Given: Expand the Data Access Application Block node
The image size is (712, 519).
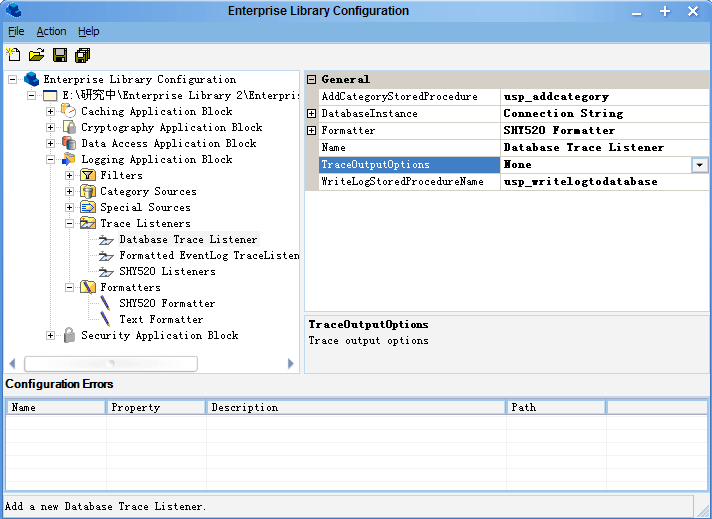Looking at the screenshot, I should [x=50, y=143].
